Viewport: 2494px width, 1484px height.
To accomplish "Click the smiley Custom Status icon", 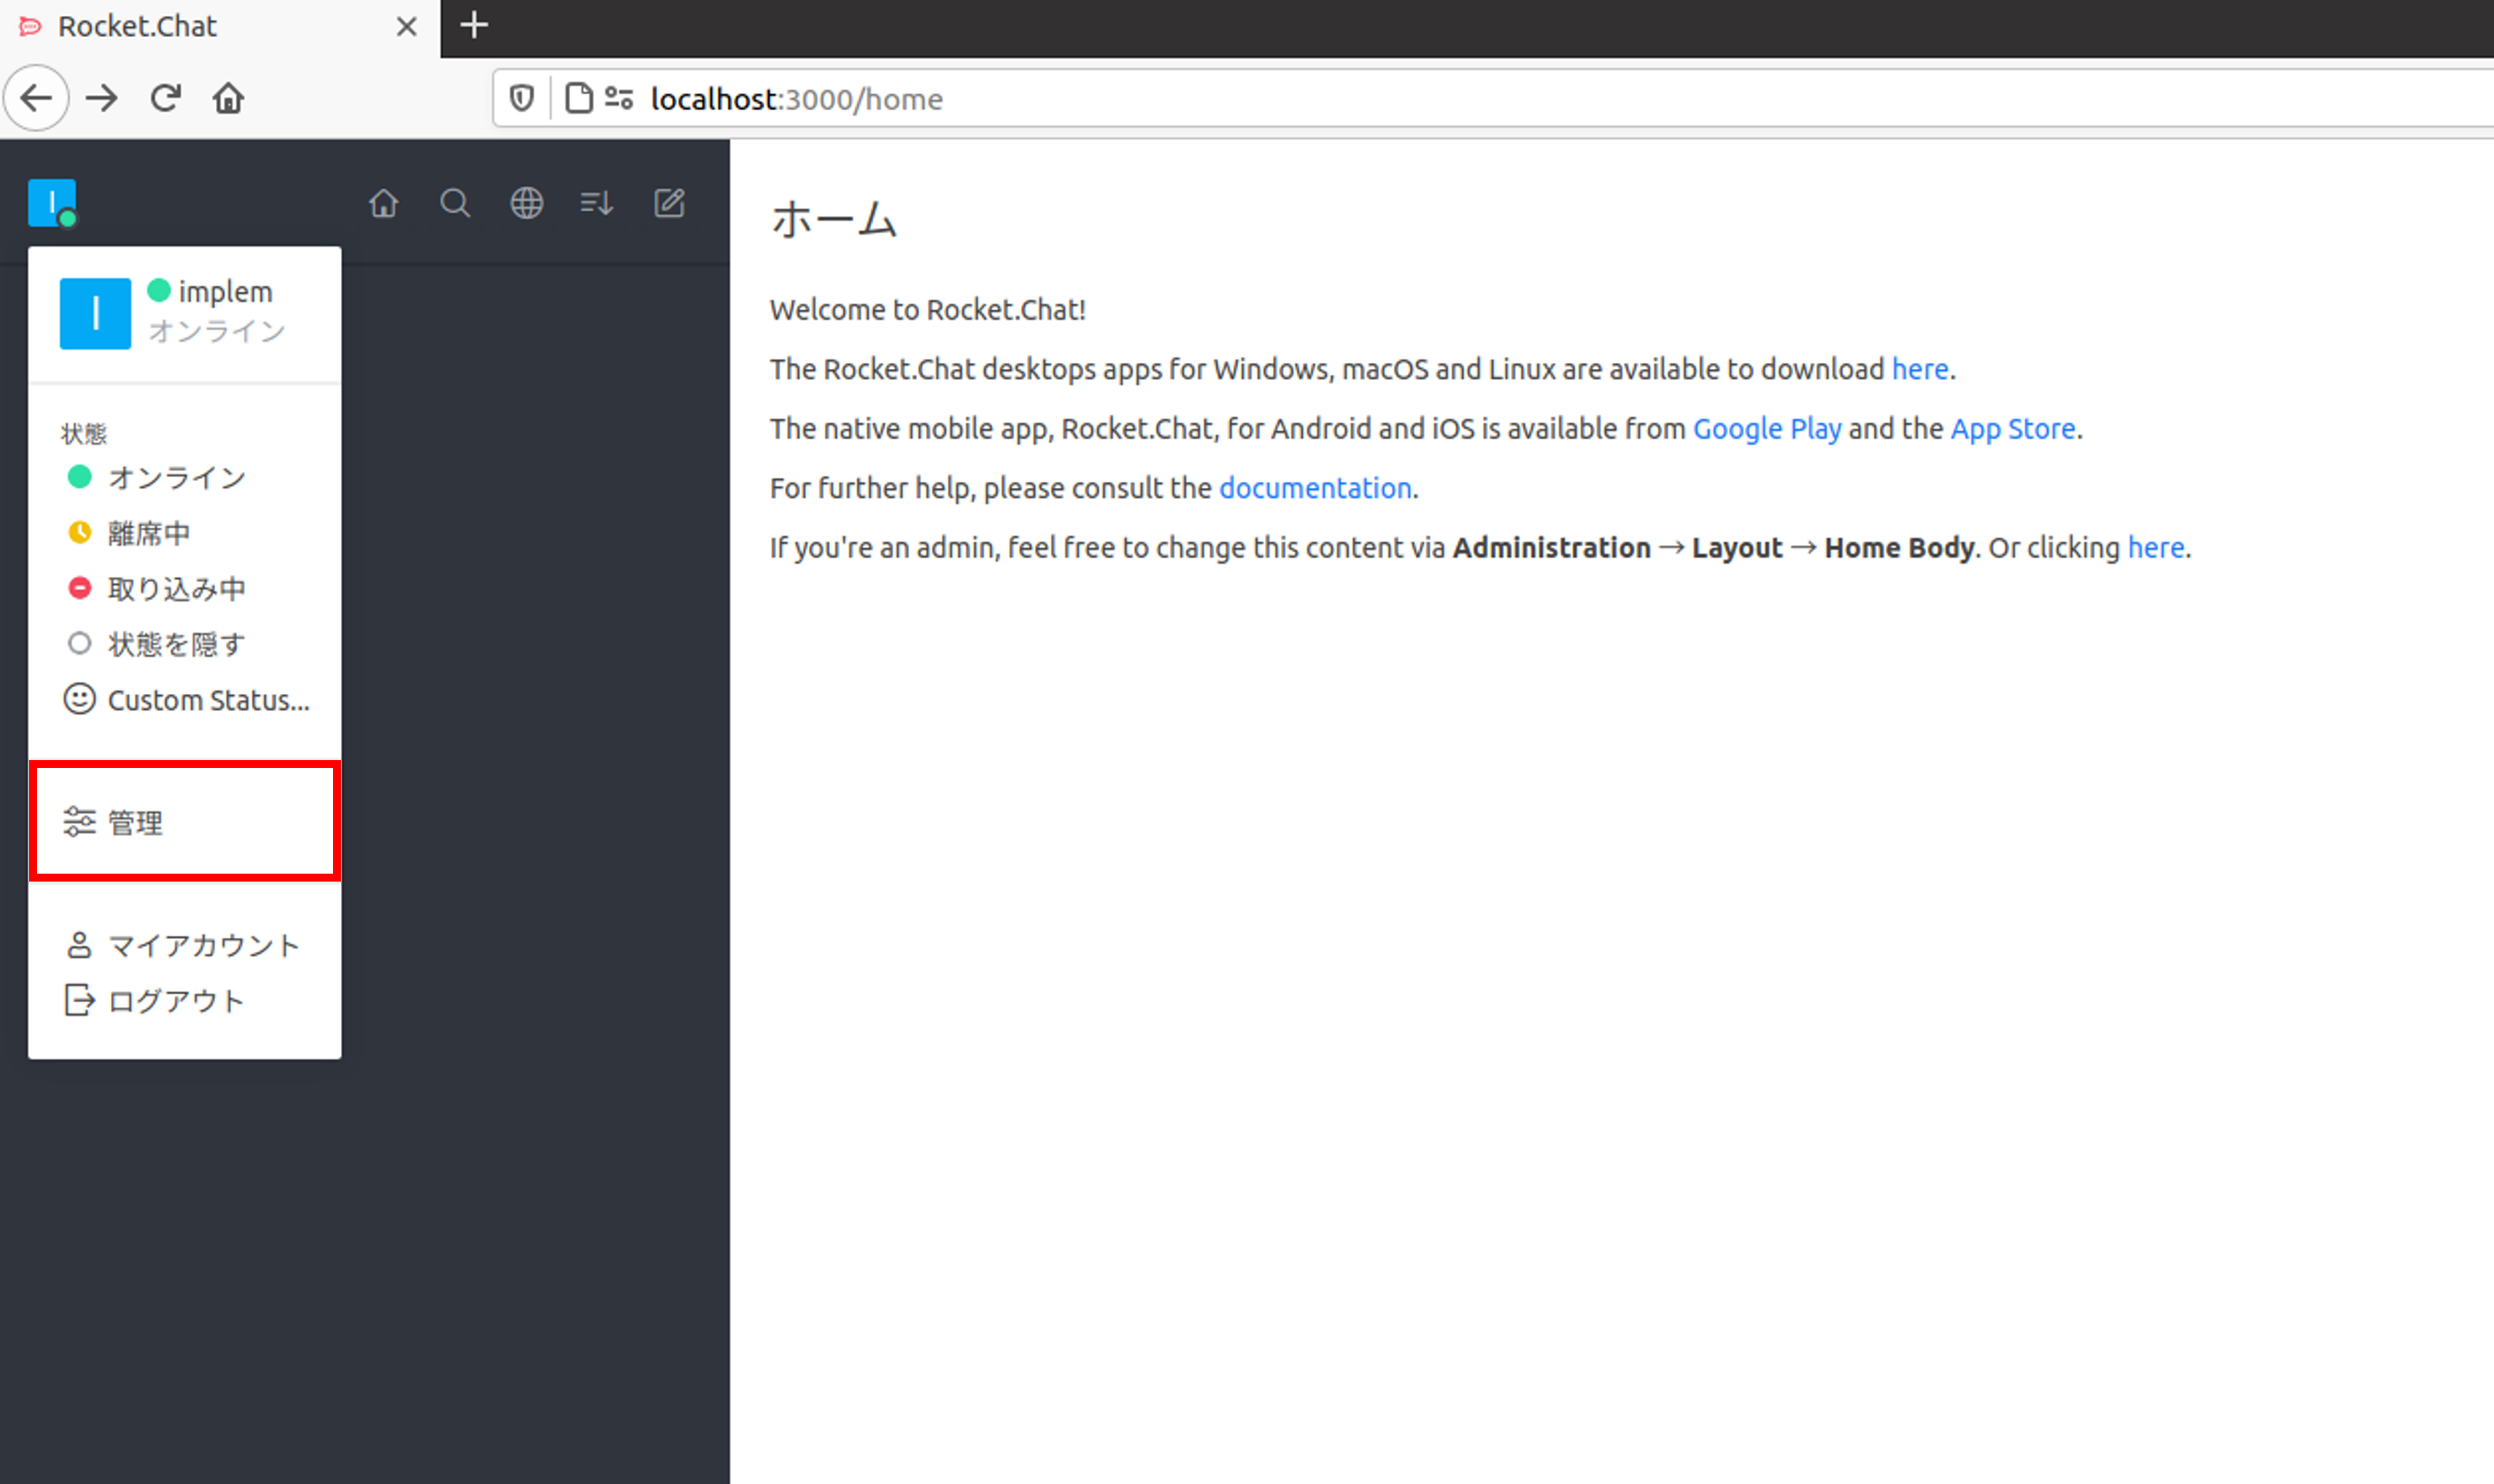I will (x=80, y=699).
